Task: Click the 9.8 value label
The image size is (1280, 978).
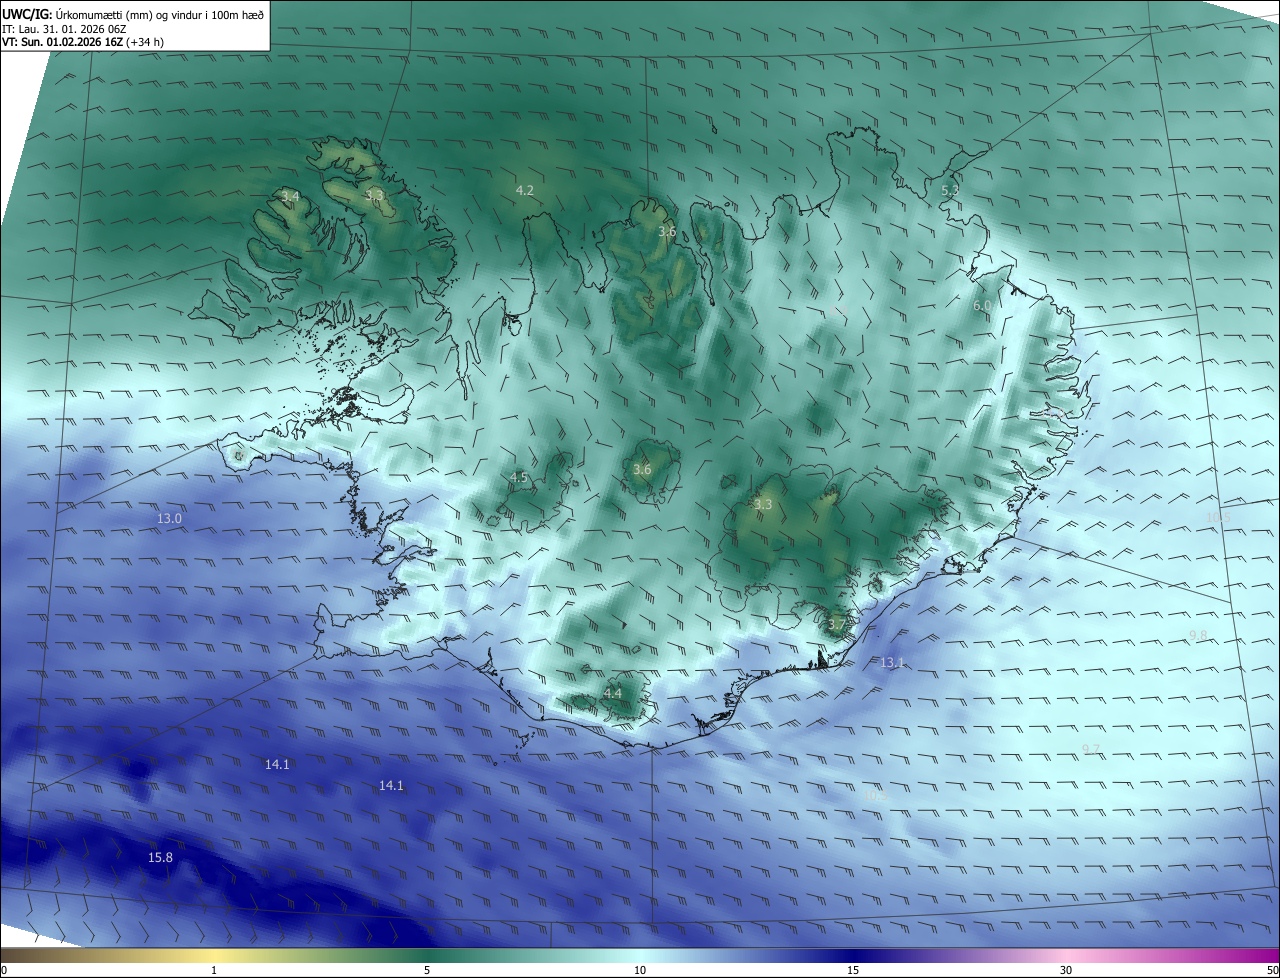Action: (x=1198, y=635)
